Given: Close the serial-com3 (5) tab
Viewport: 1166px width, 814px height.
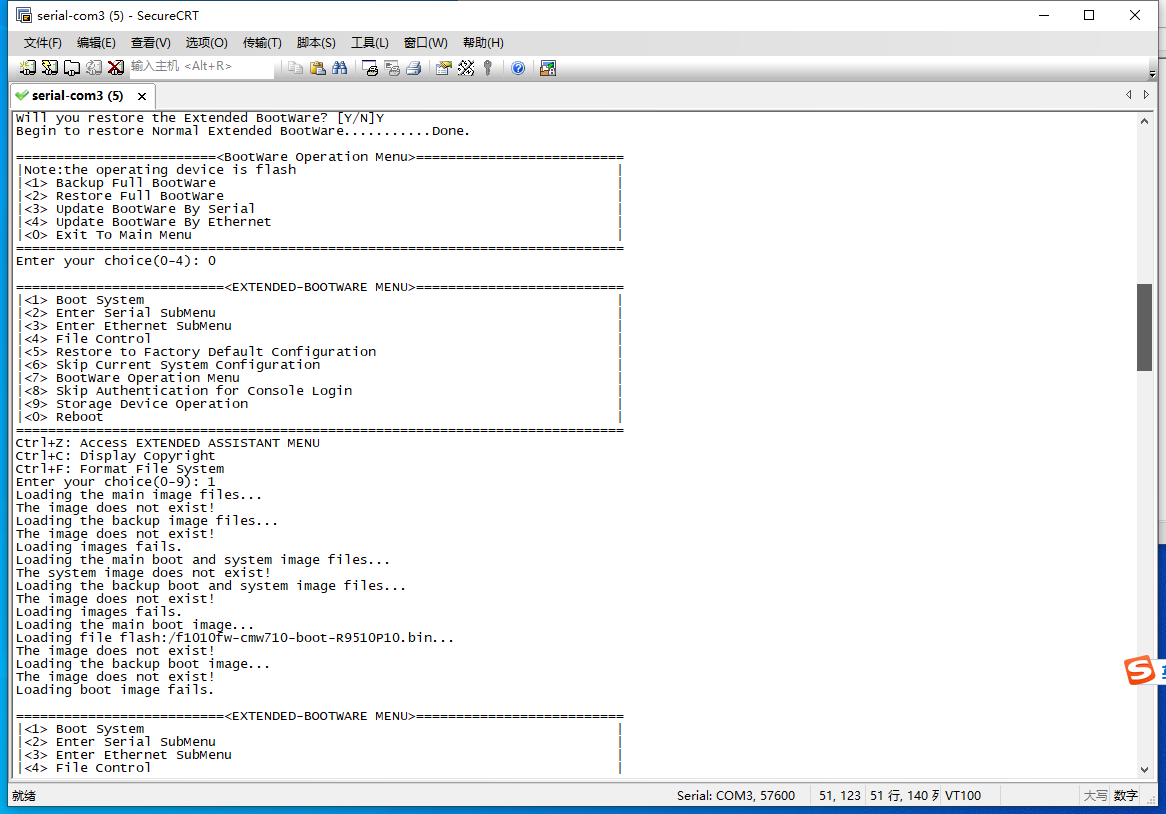Looking at the screenshot, I should tap(141, 97).
